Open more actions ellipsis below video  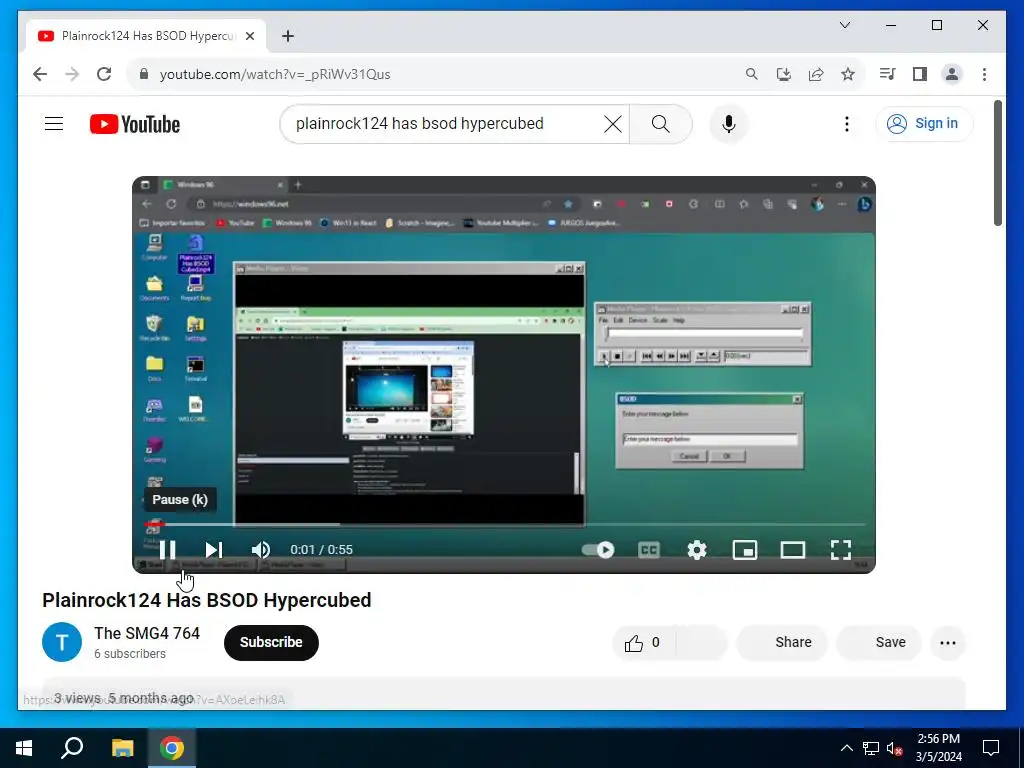tap(948, 643)
